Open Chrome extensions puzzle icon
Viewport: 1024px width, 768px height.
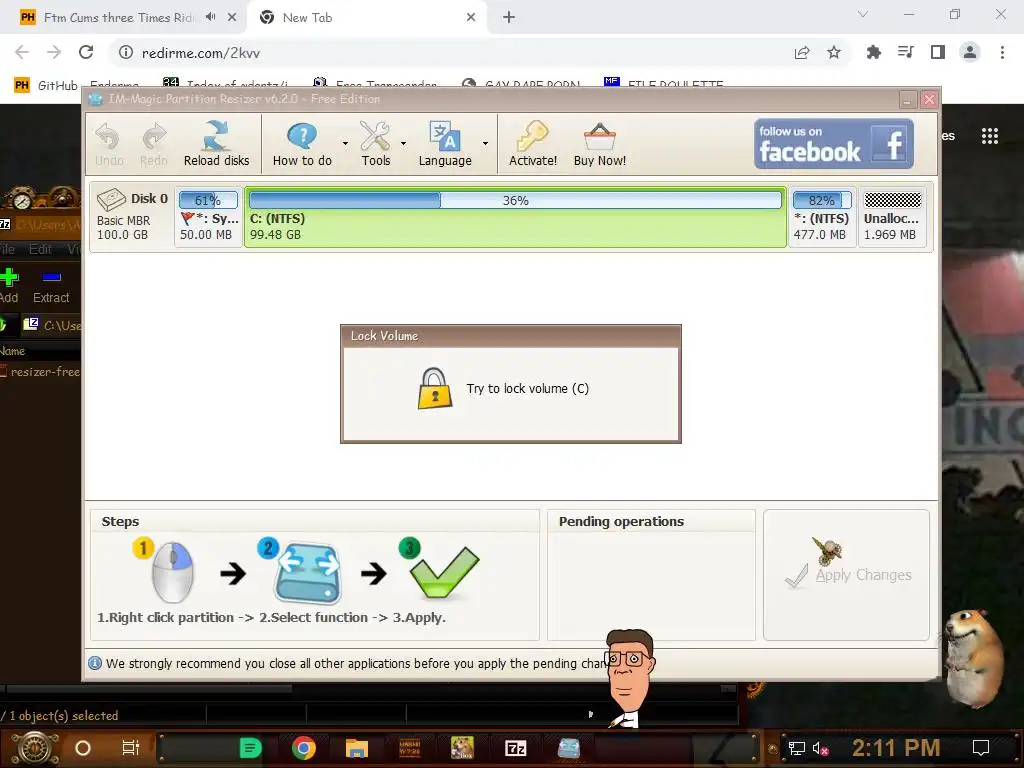click(874, 52)
